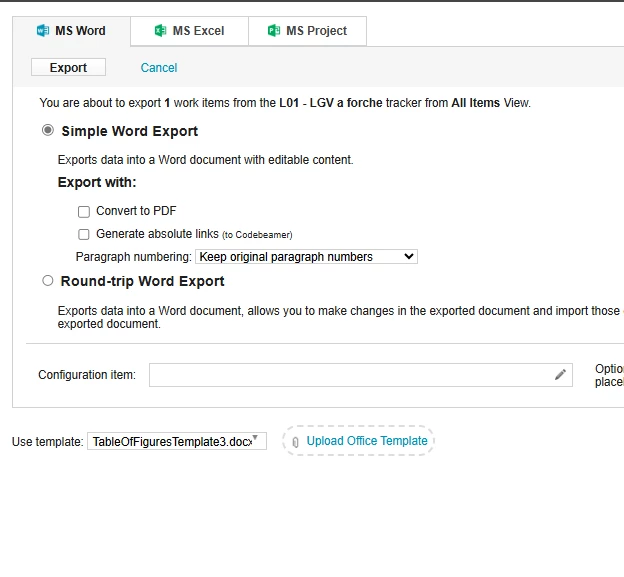The width and height of the screenshot is (624, 577).
Task: Cancel the export dialog
Action: click(x=159, y=68)
